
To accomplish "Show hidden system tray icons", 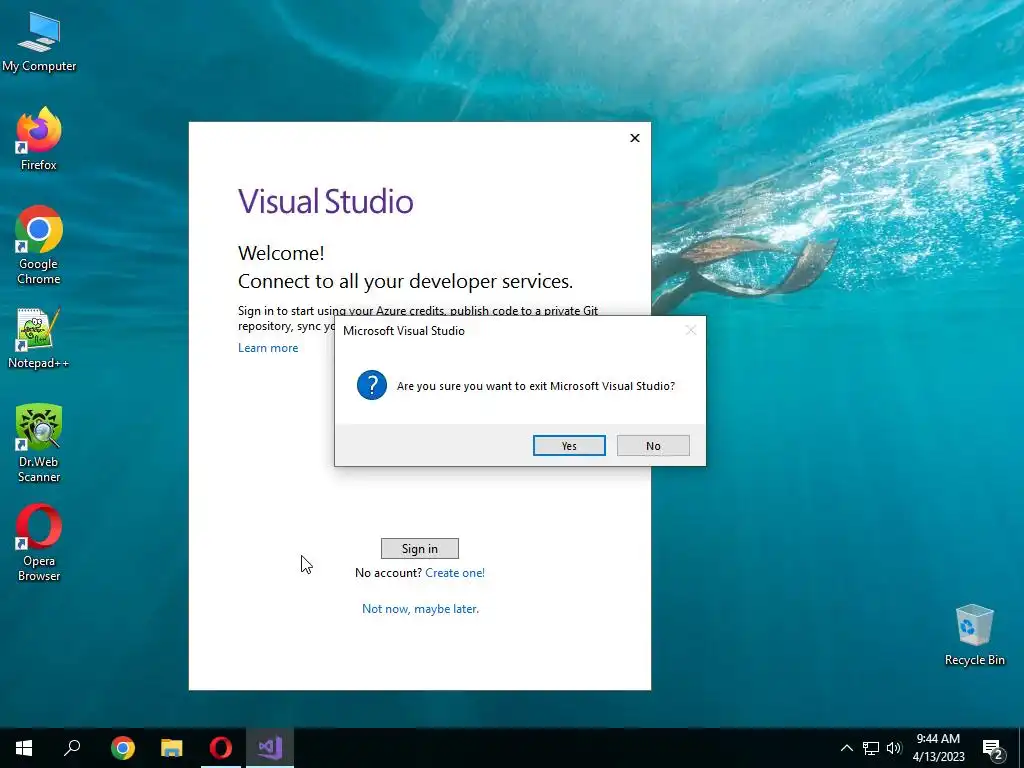I will [x=846, y=748].
